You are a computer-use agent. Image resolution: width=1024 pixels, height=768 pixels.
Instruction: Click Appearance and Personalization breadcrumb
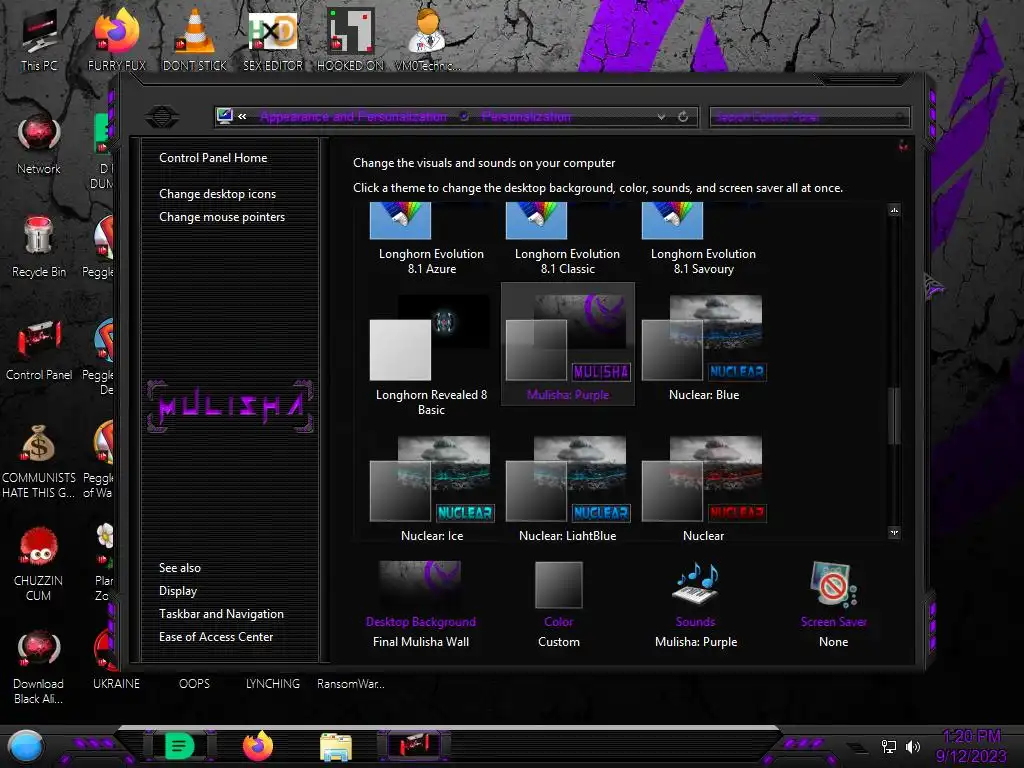[353, 117]
